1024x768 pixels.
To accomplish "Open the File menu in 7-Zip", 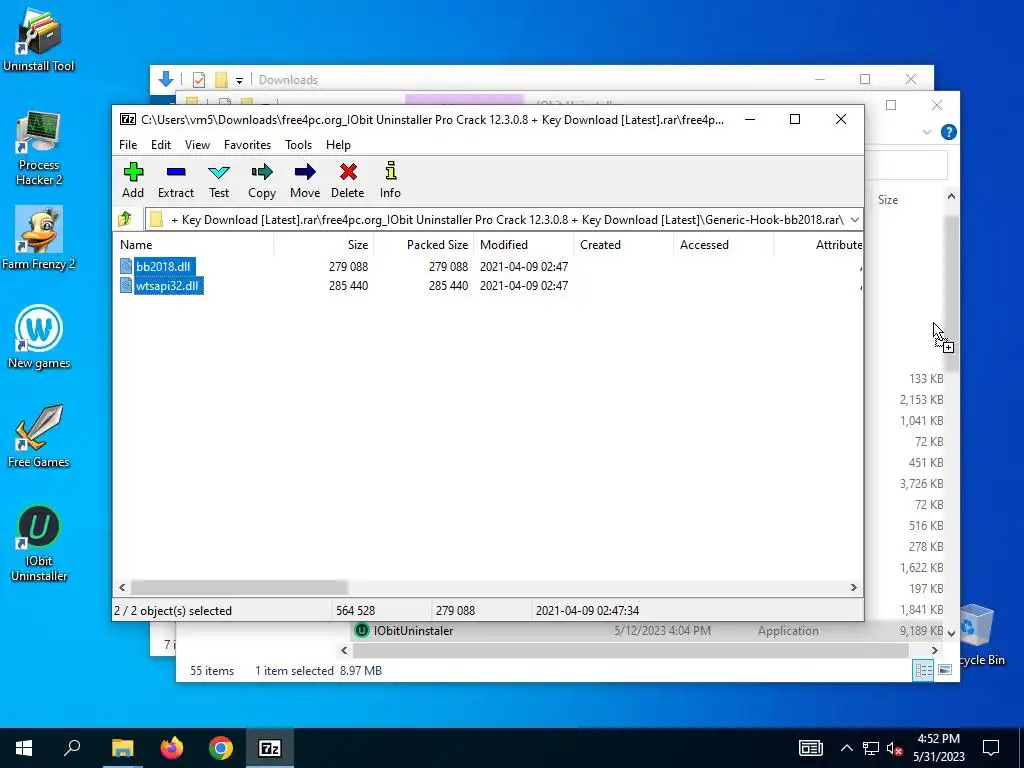I will tap(128, 145).
